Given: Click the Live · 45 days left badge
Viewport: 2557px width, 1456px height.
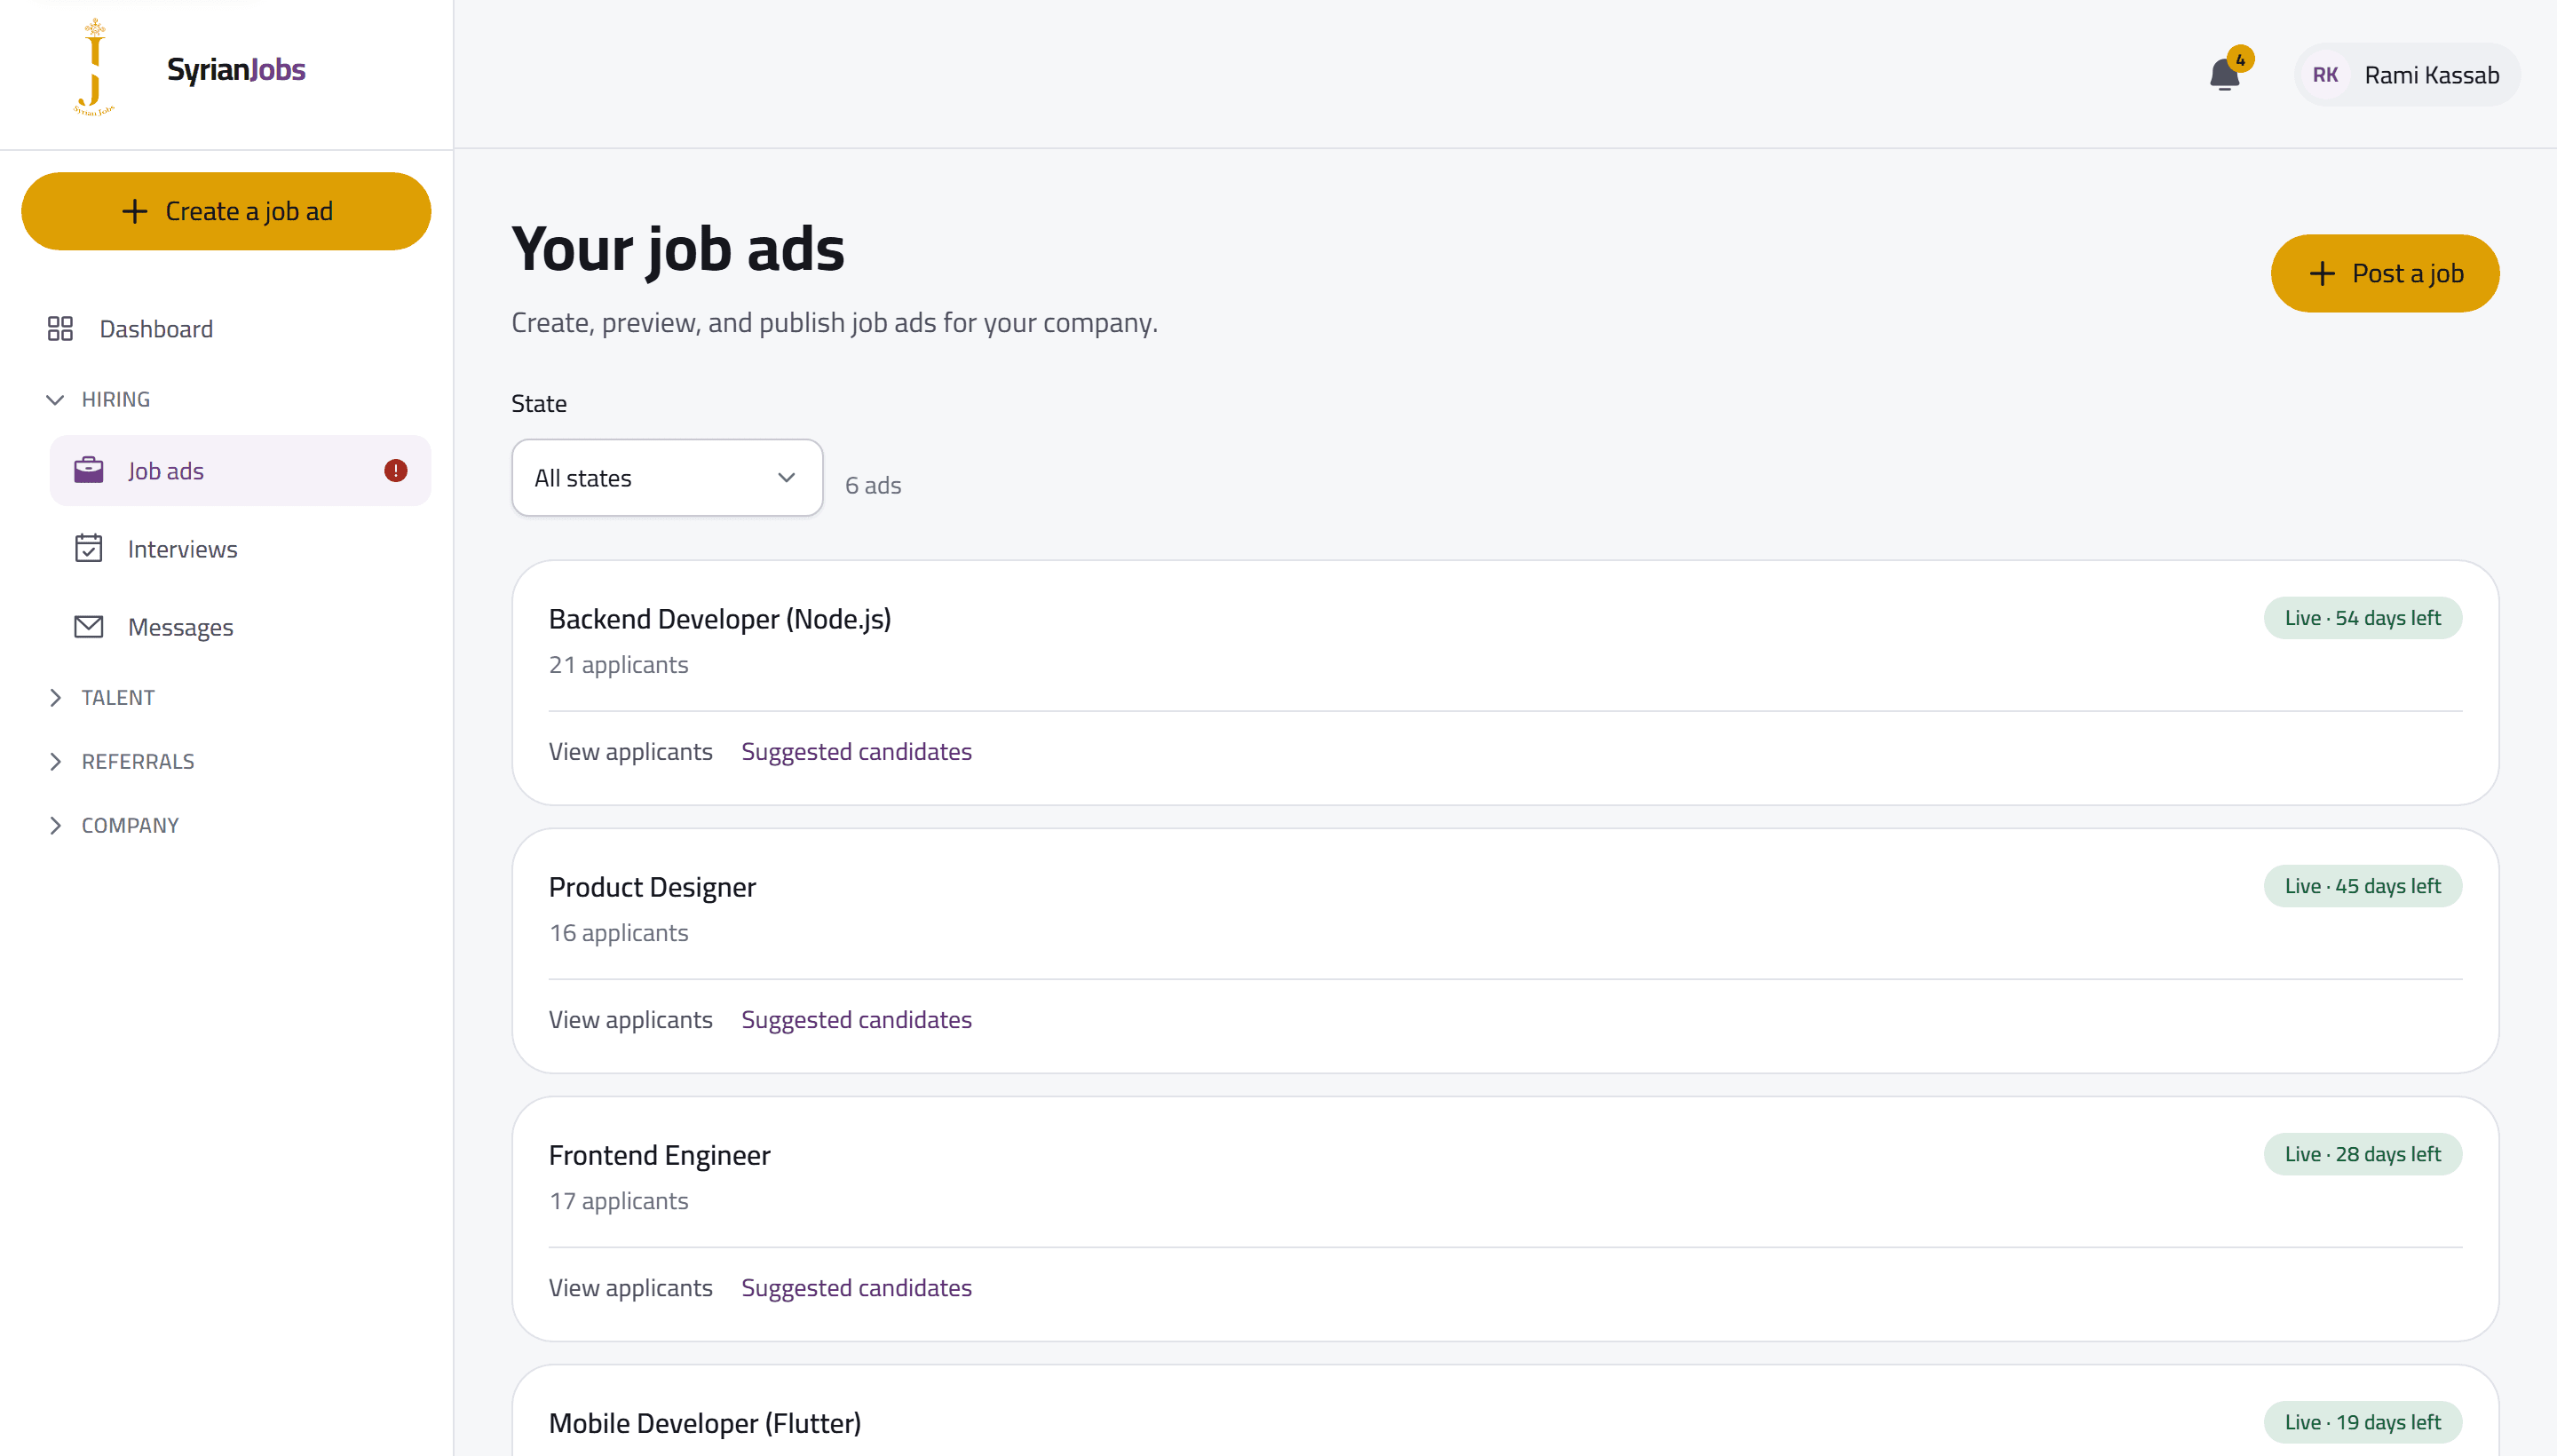Looking at the screenshot, I should click(x=2363, y=886).
